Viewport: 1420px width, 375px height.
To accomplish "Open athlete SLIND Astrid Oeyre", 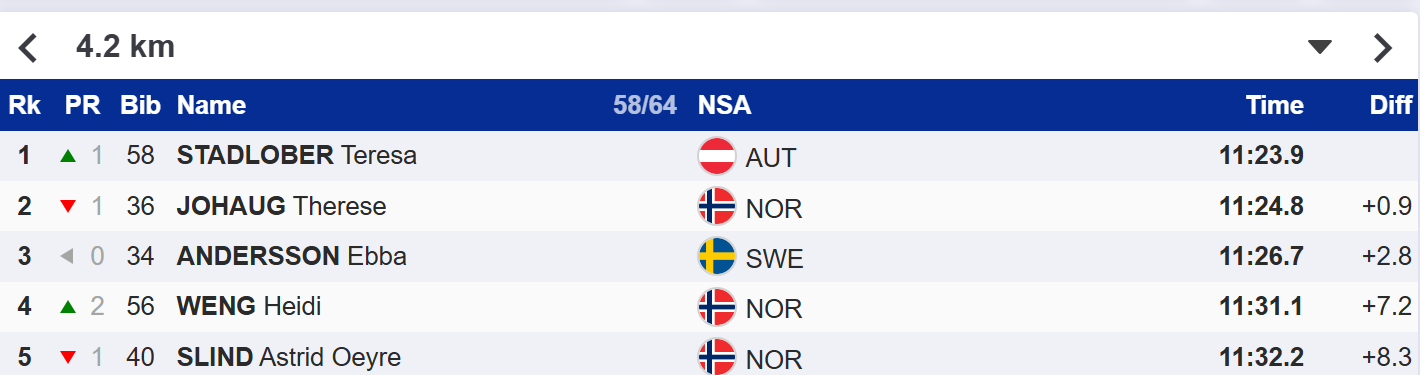I will tap(288, 357).
